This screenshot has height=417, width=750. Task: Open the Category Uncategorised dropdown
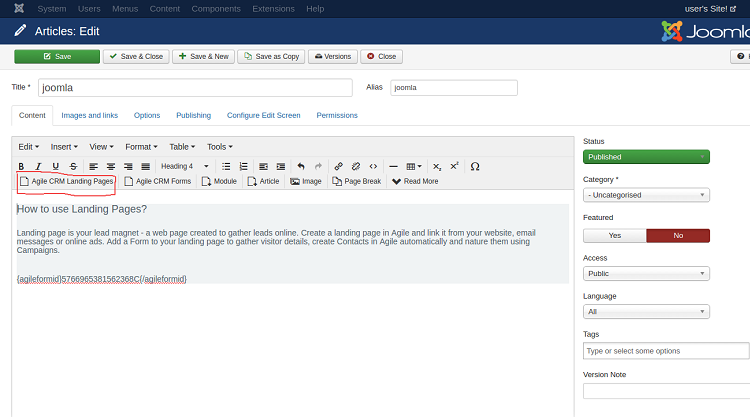(x=646, y=195)
